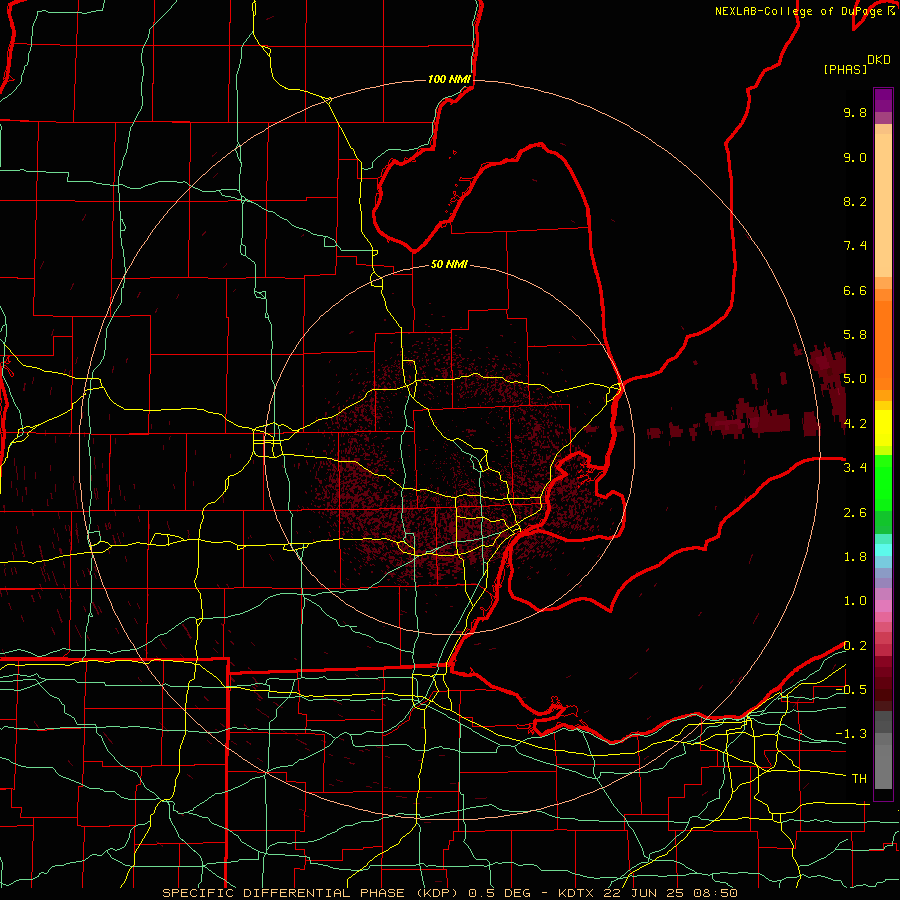Pick the light peach band of the scale

pos(883,205)
